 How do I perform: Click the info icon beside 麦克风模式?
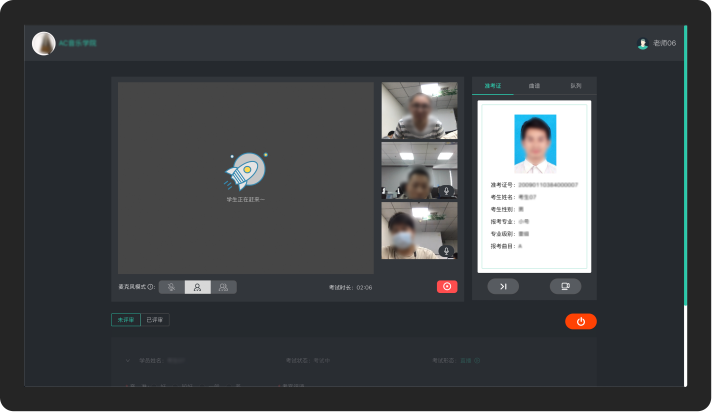pyautogui.click(x=150, y=287)
